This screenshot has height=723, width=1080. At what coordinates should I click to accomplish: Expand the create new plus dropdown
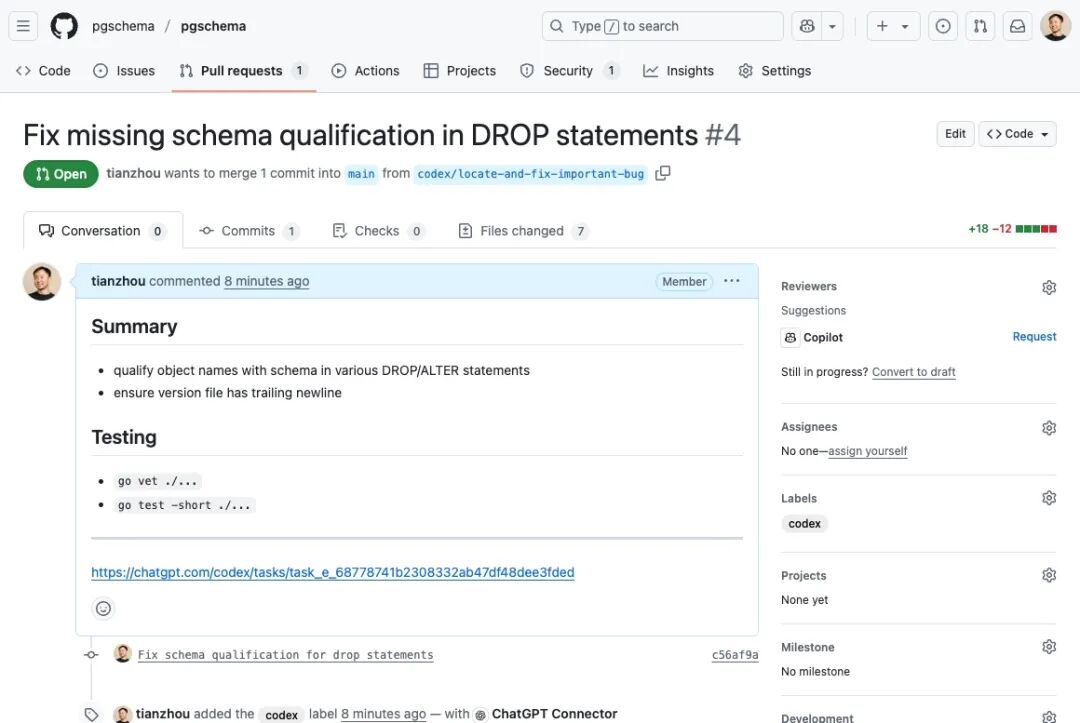pyautogui.click(x=893, y=26)
